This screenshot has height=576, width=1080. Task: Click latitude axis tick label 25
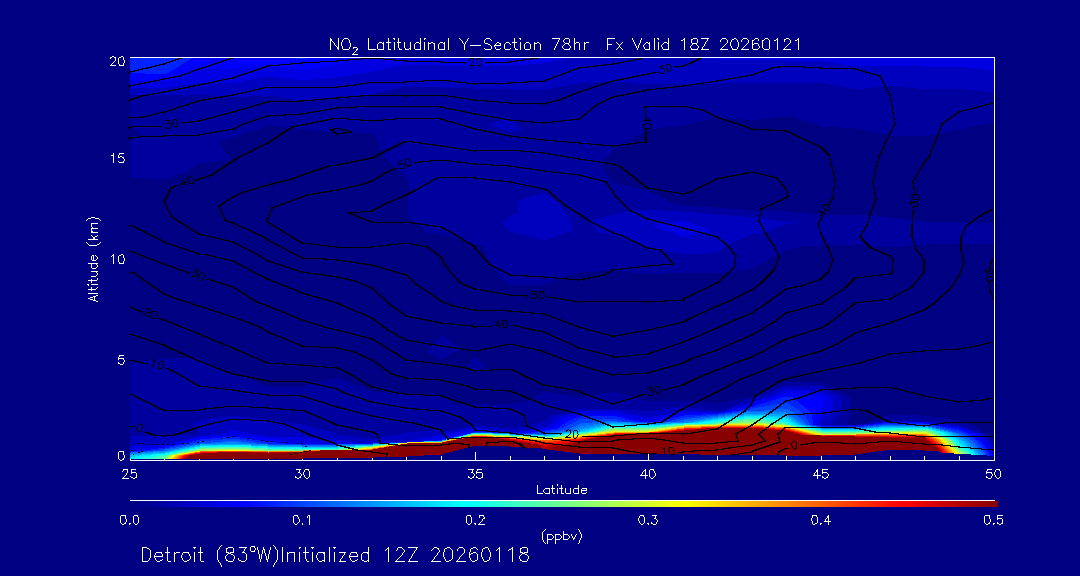129,472
